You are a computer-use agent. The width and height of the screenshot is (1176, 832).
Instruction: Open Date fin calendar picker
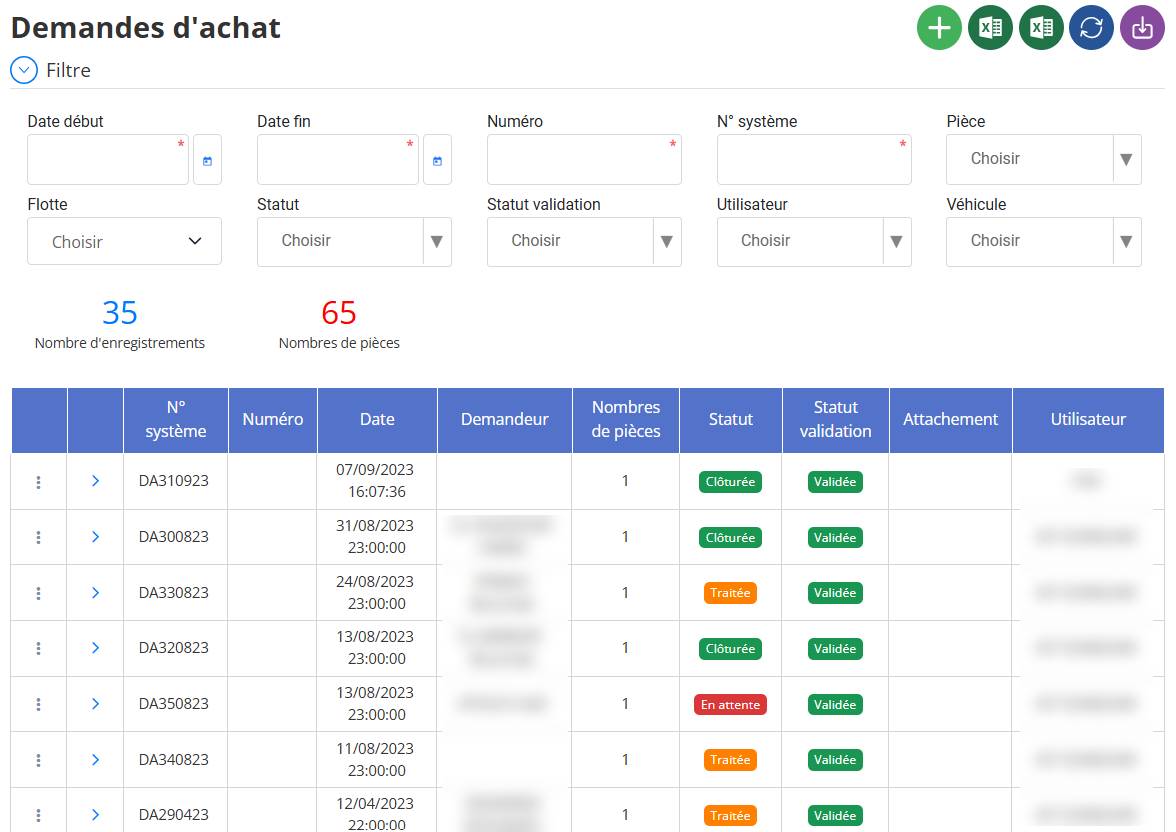(x=437, y=160)
